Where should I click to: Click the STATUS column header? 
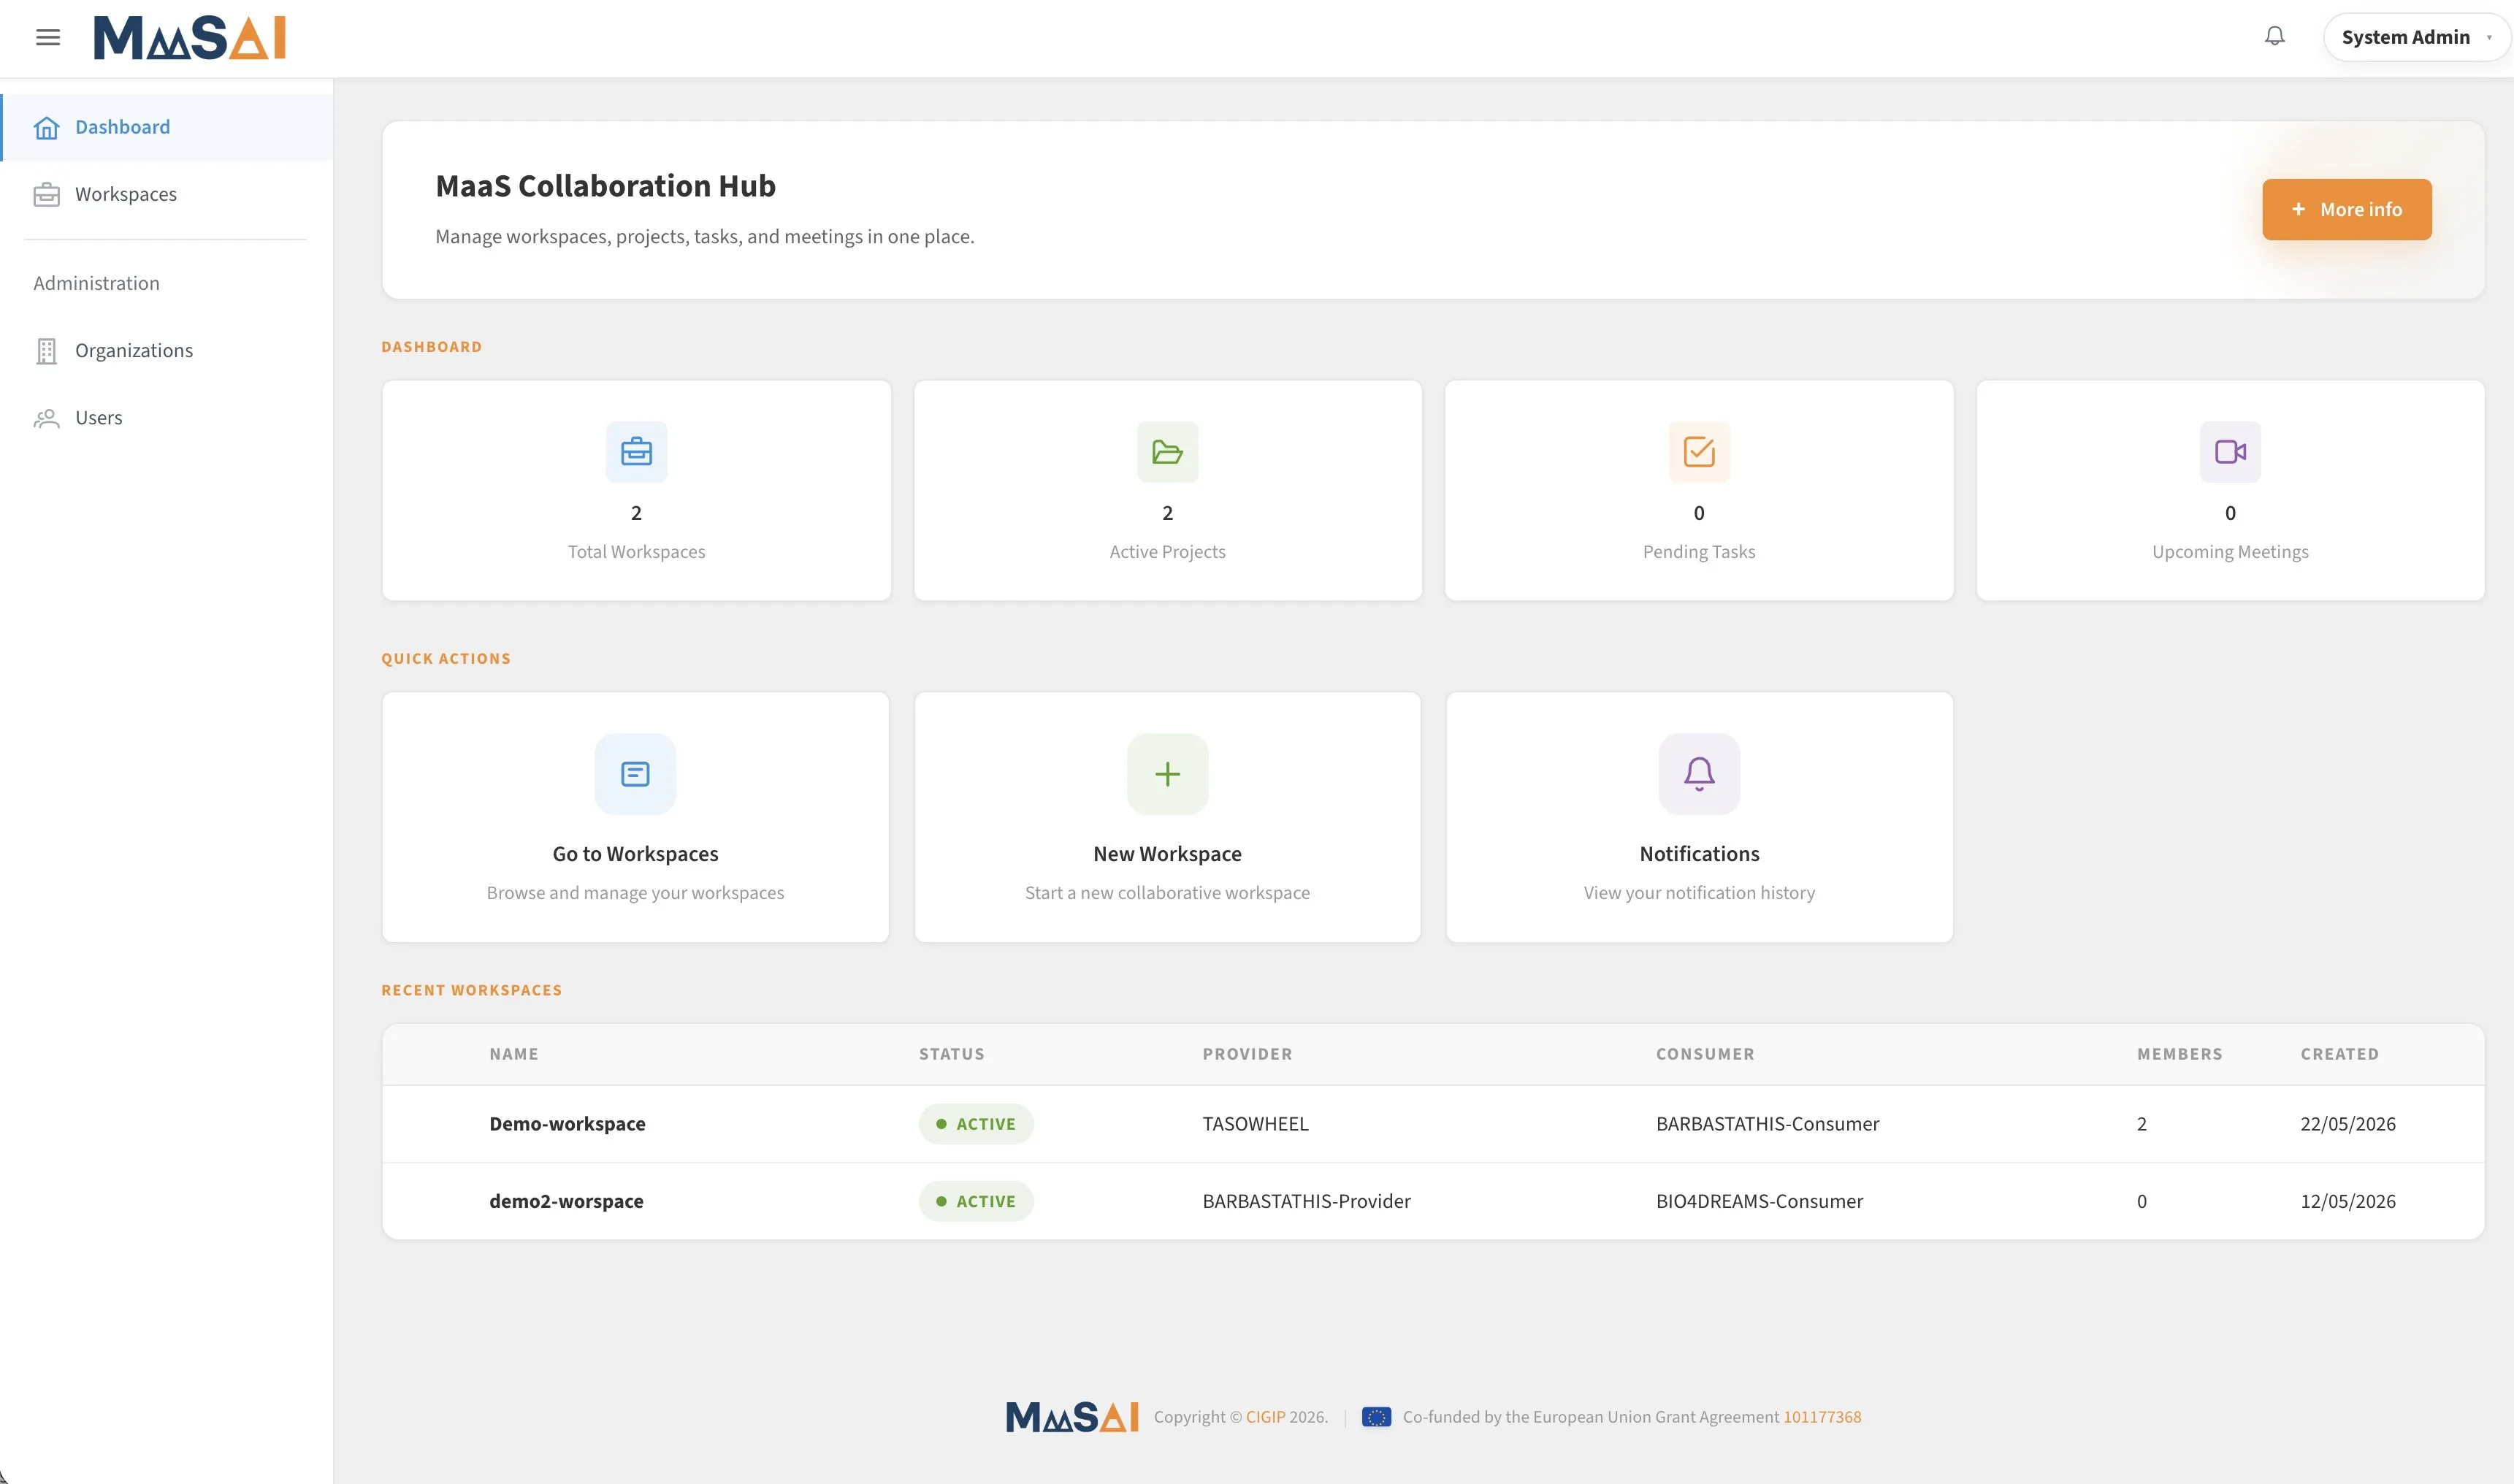[951, 1054]
